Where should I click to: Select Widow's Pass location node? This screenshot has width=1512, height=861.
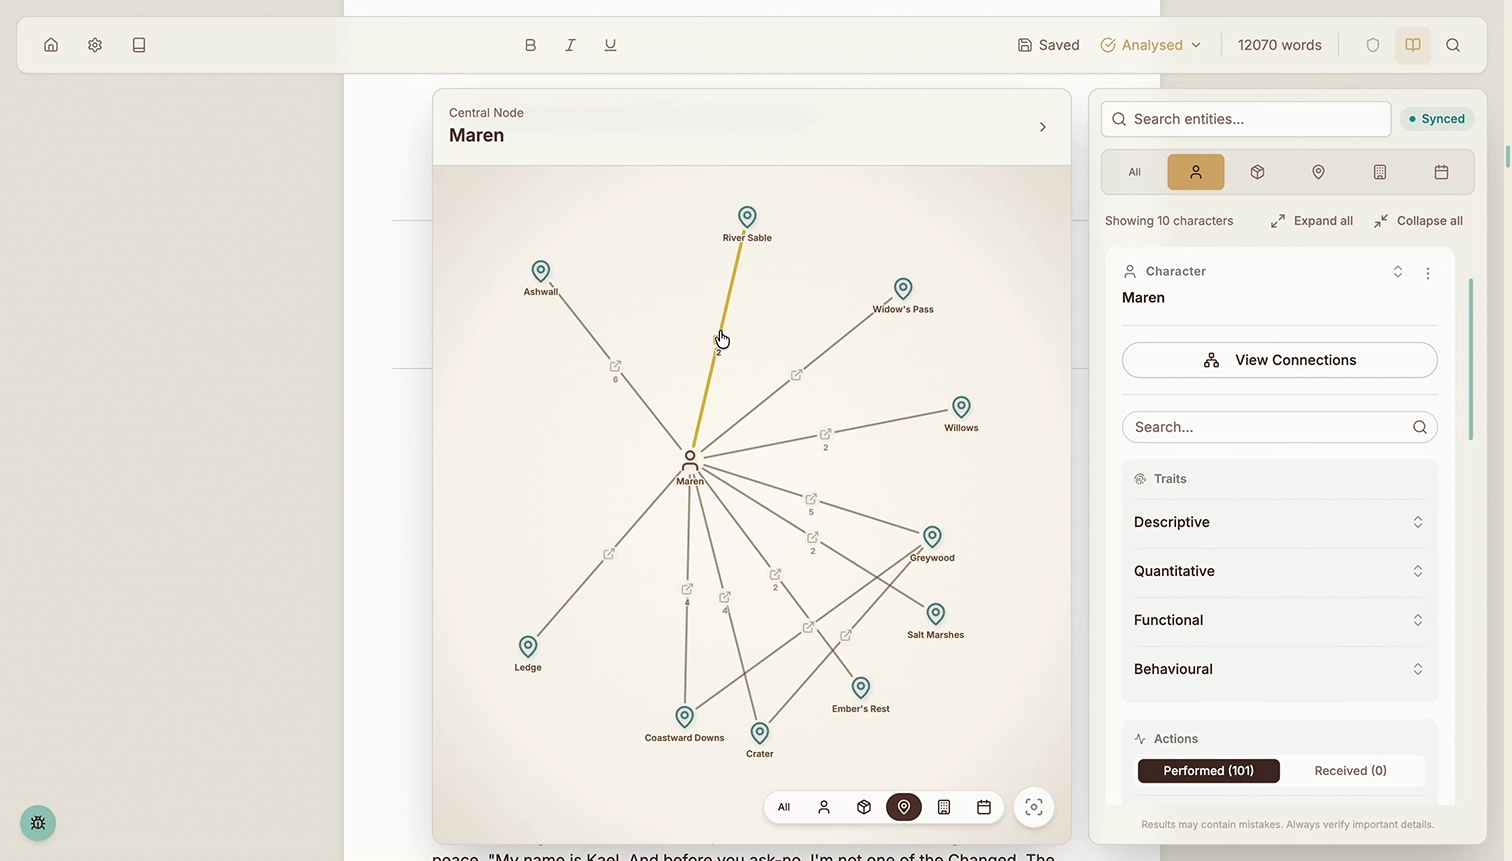903,288
